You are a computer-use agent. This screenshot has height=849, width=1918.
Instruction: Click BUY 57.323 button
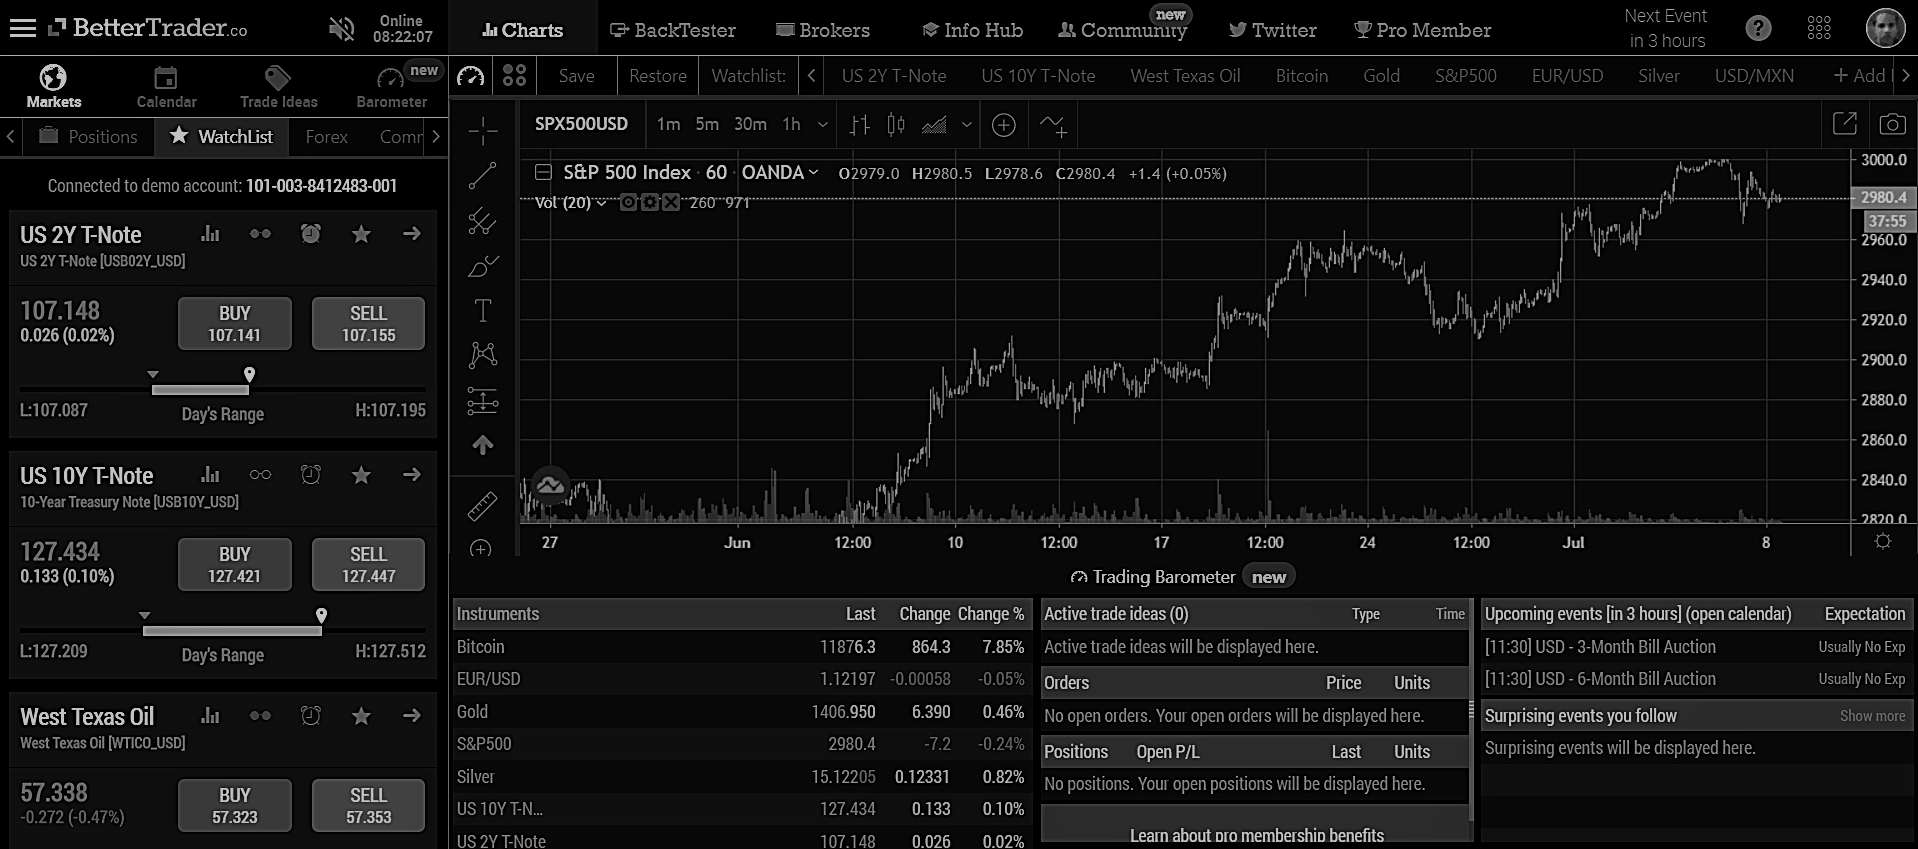coord(235,805)
